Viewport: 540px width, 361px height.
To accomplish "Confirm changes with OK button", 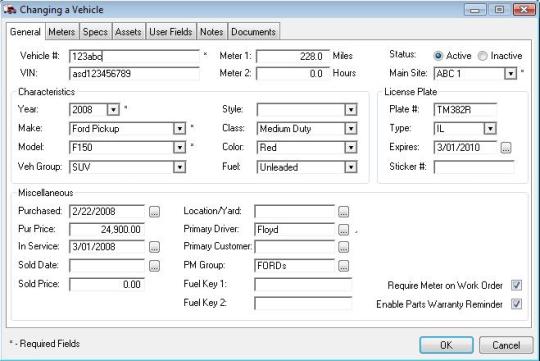I will [x=446, y=345].
